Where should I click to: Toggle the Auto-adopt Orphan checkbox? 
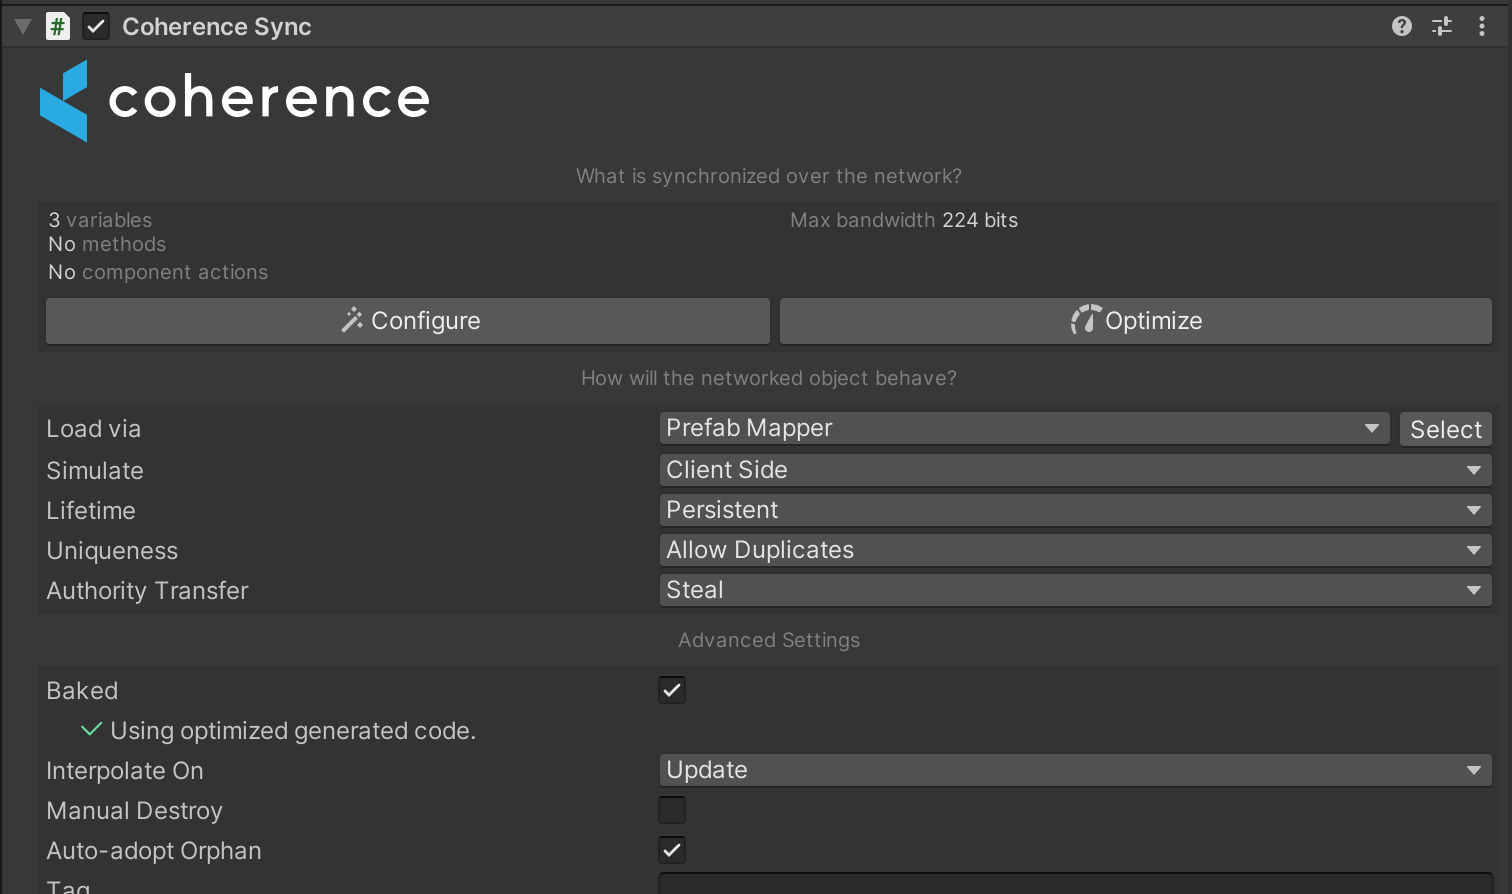coord(672,850)
